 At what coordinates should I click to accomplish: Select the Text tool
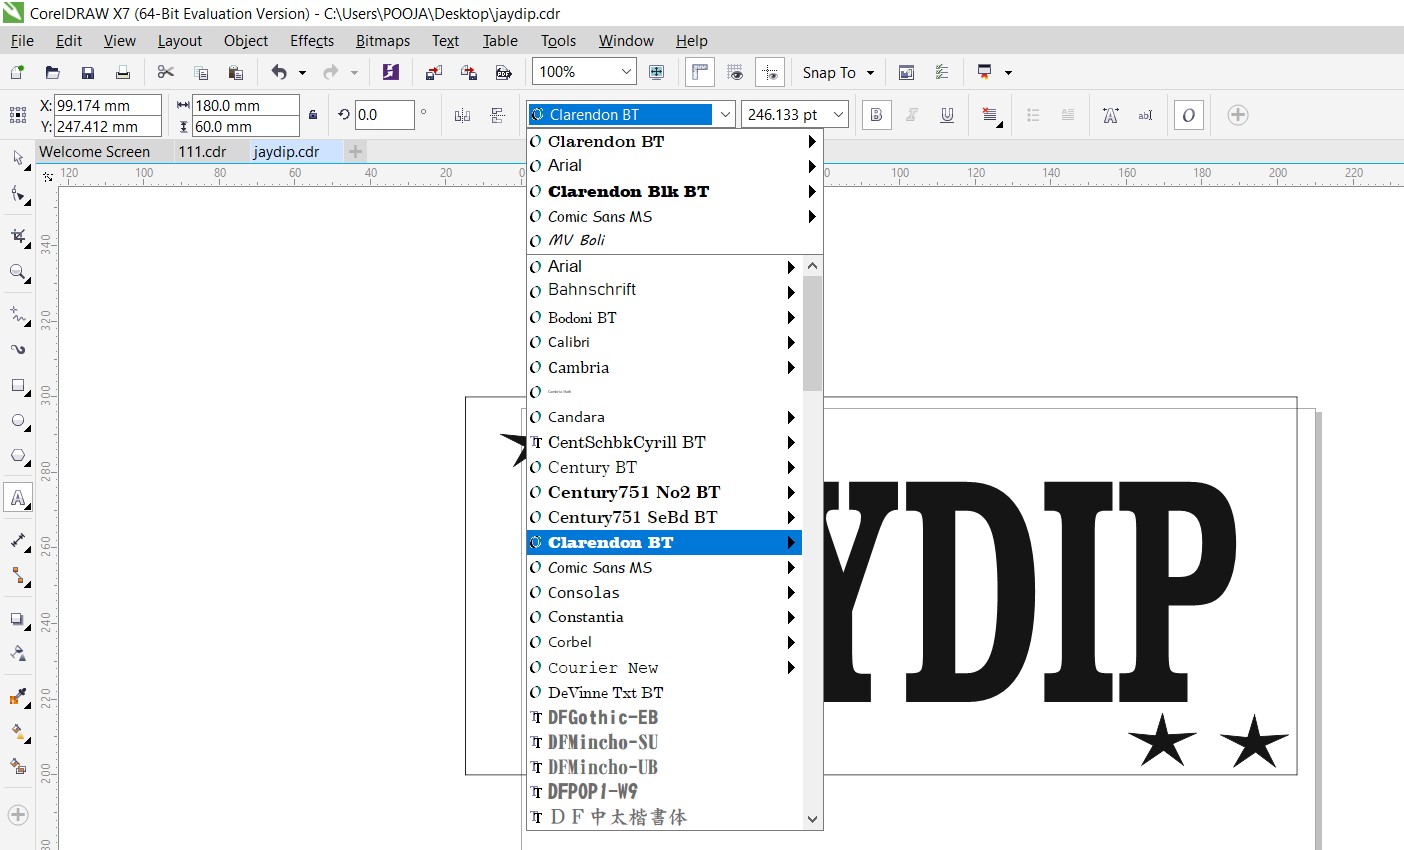(18, 498)
